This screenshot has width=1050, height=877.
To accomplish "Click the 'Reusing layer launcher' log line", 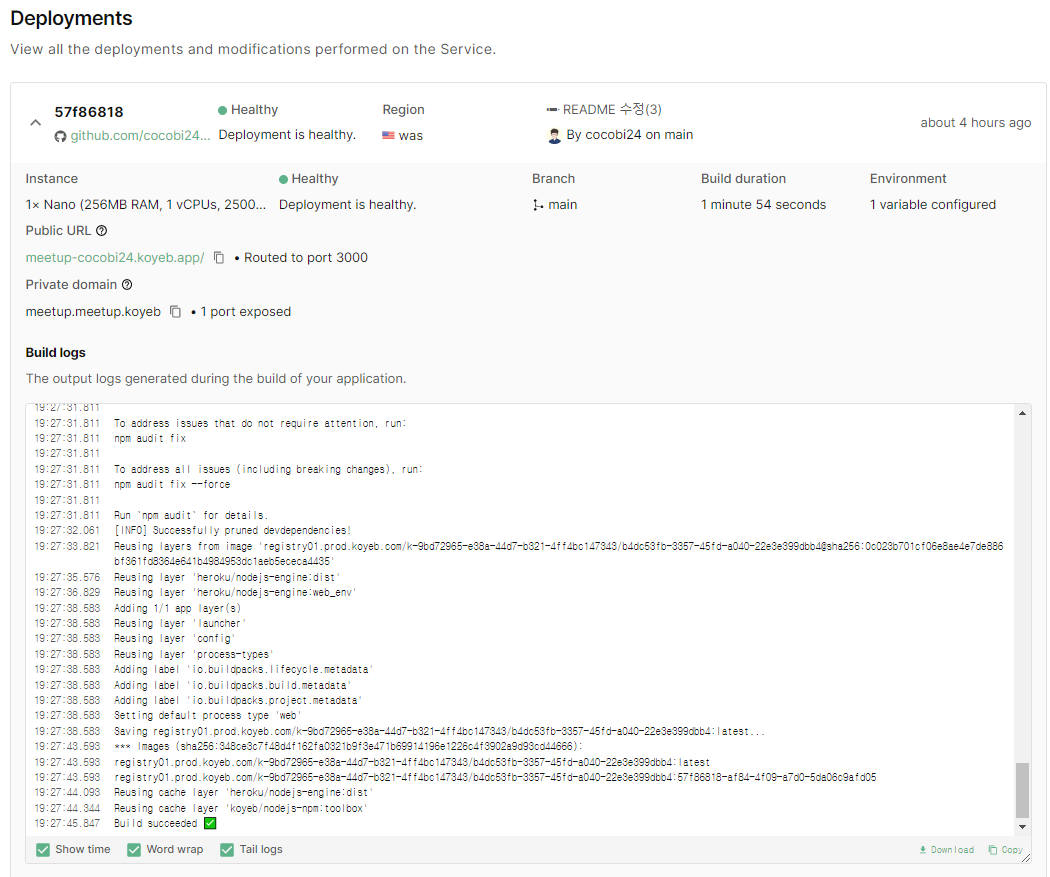I will click(x=179, y=624).
